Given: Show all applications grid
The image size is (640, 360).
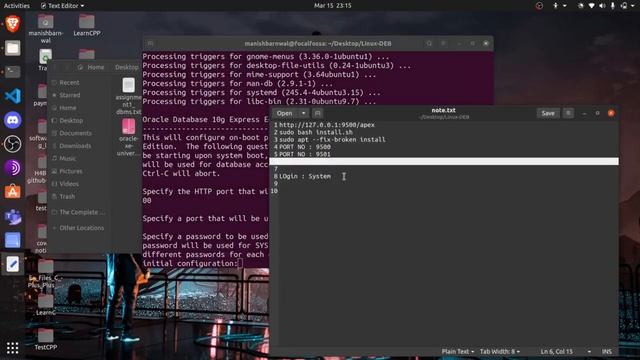Looking at the screenshot, I should pyautogui.click(x=13, y=348).
